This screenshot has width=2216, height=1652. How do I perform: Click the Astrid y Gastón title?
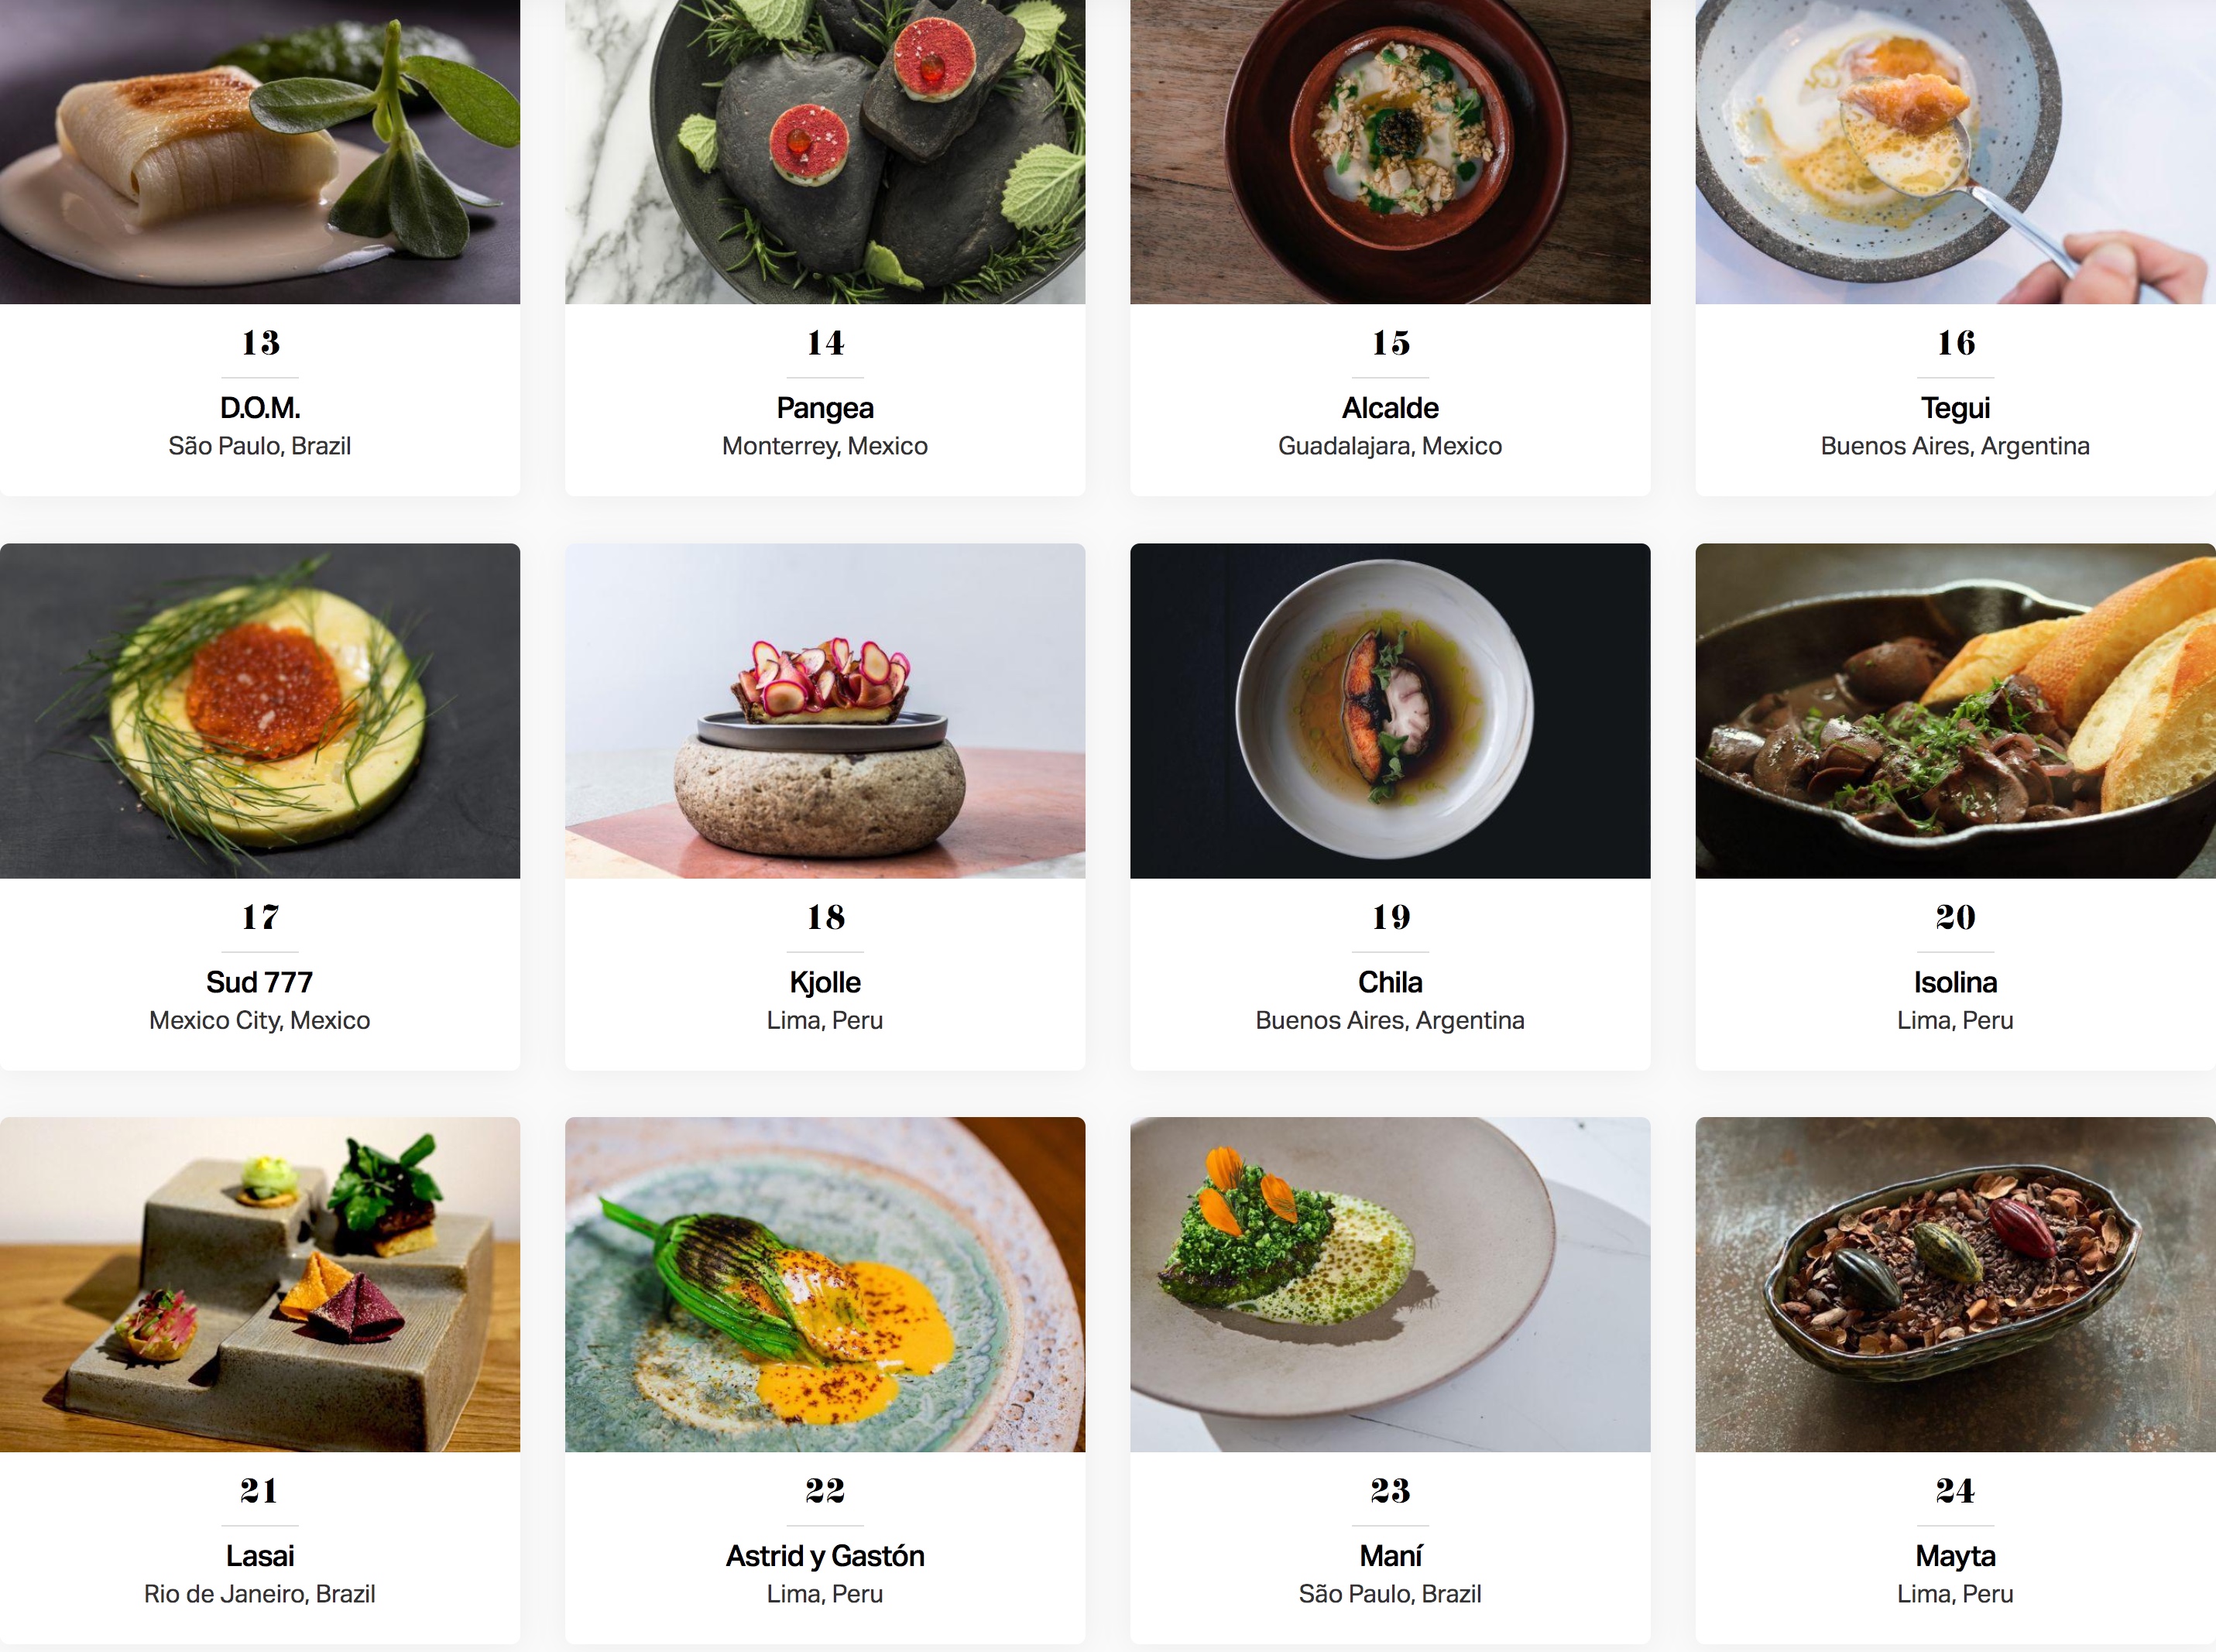[x=825, y=1556]
